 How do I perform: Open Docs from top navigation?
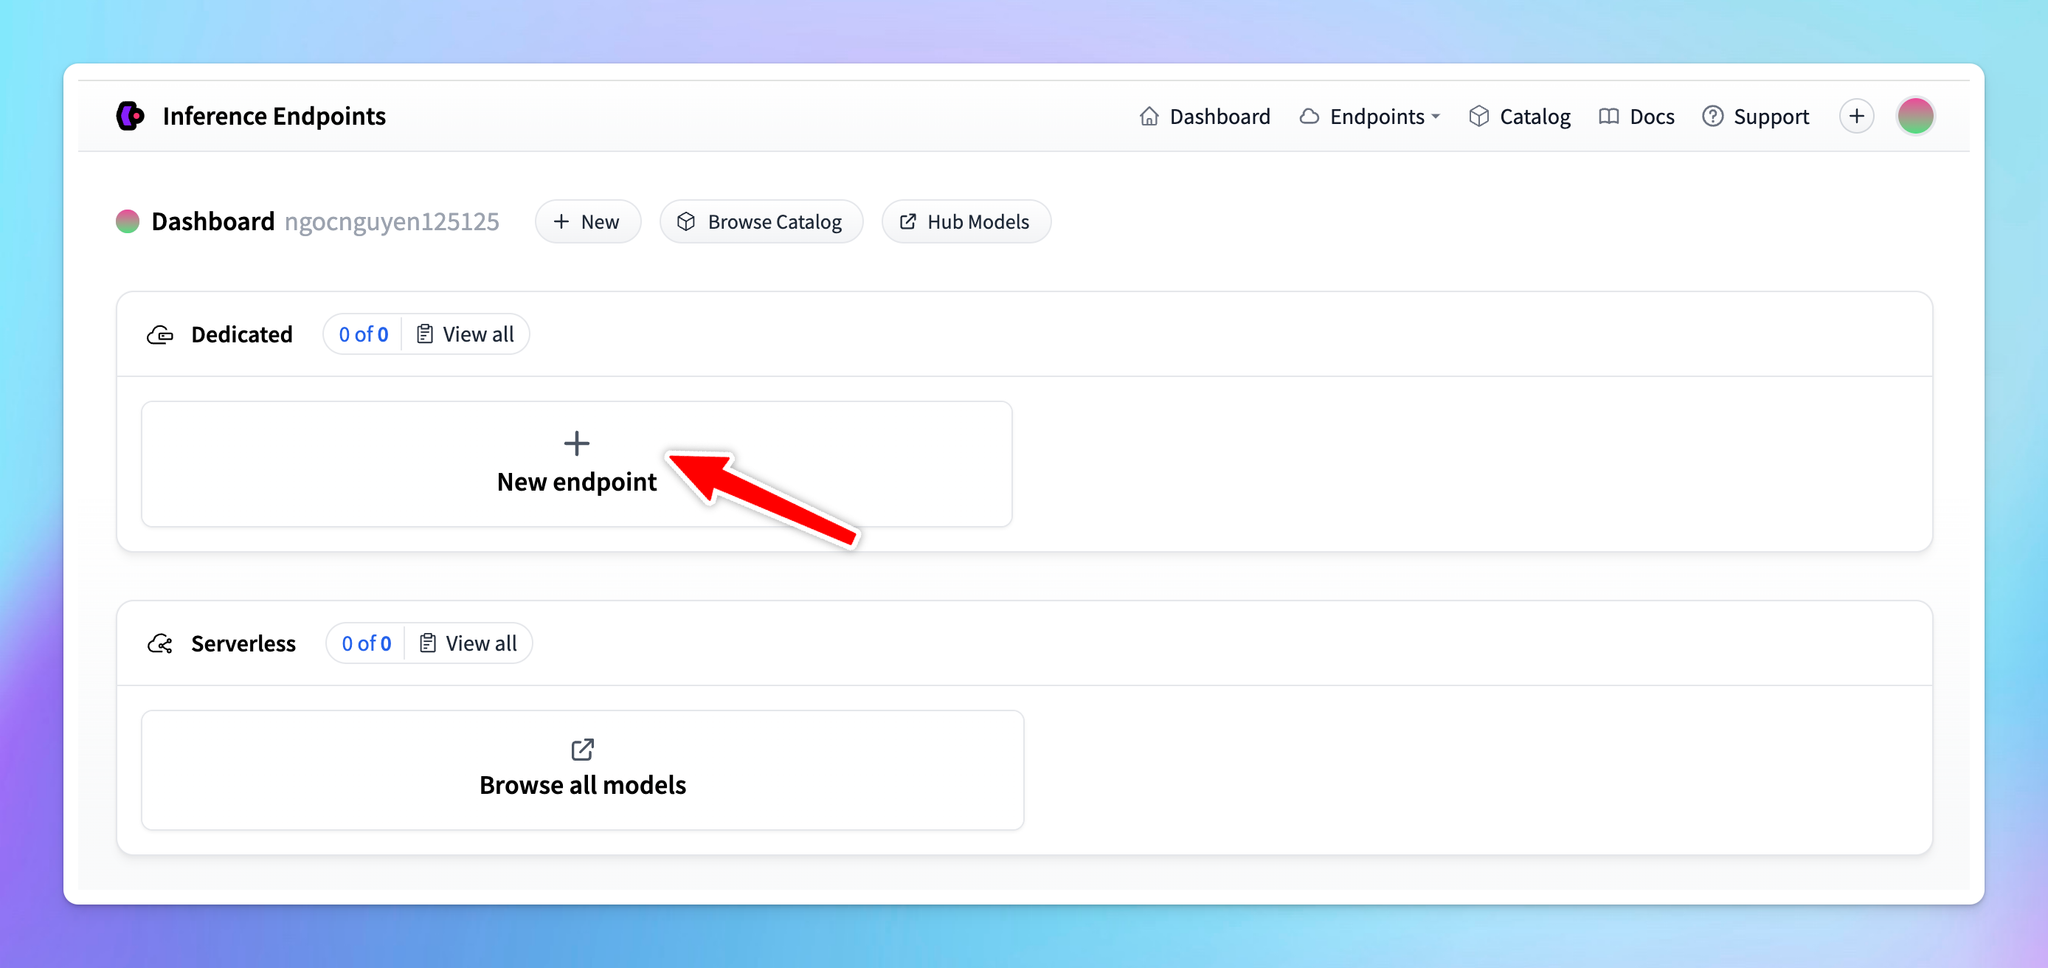pyautogui.click(x=1636, y=116)
